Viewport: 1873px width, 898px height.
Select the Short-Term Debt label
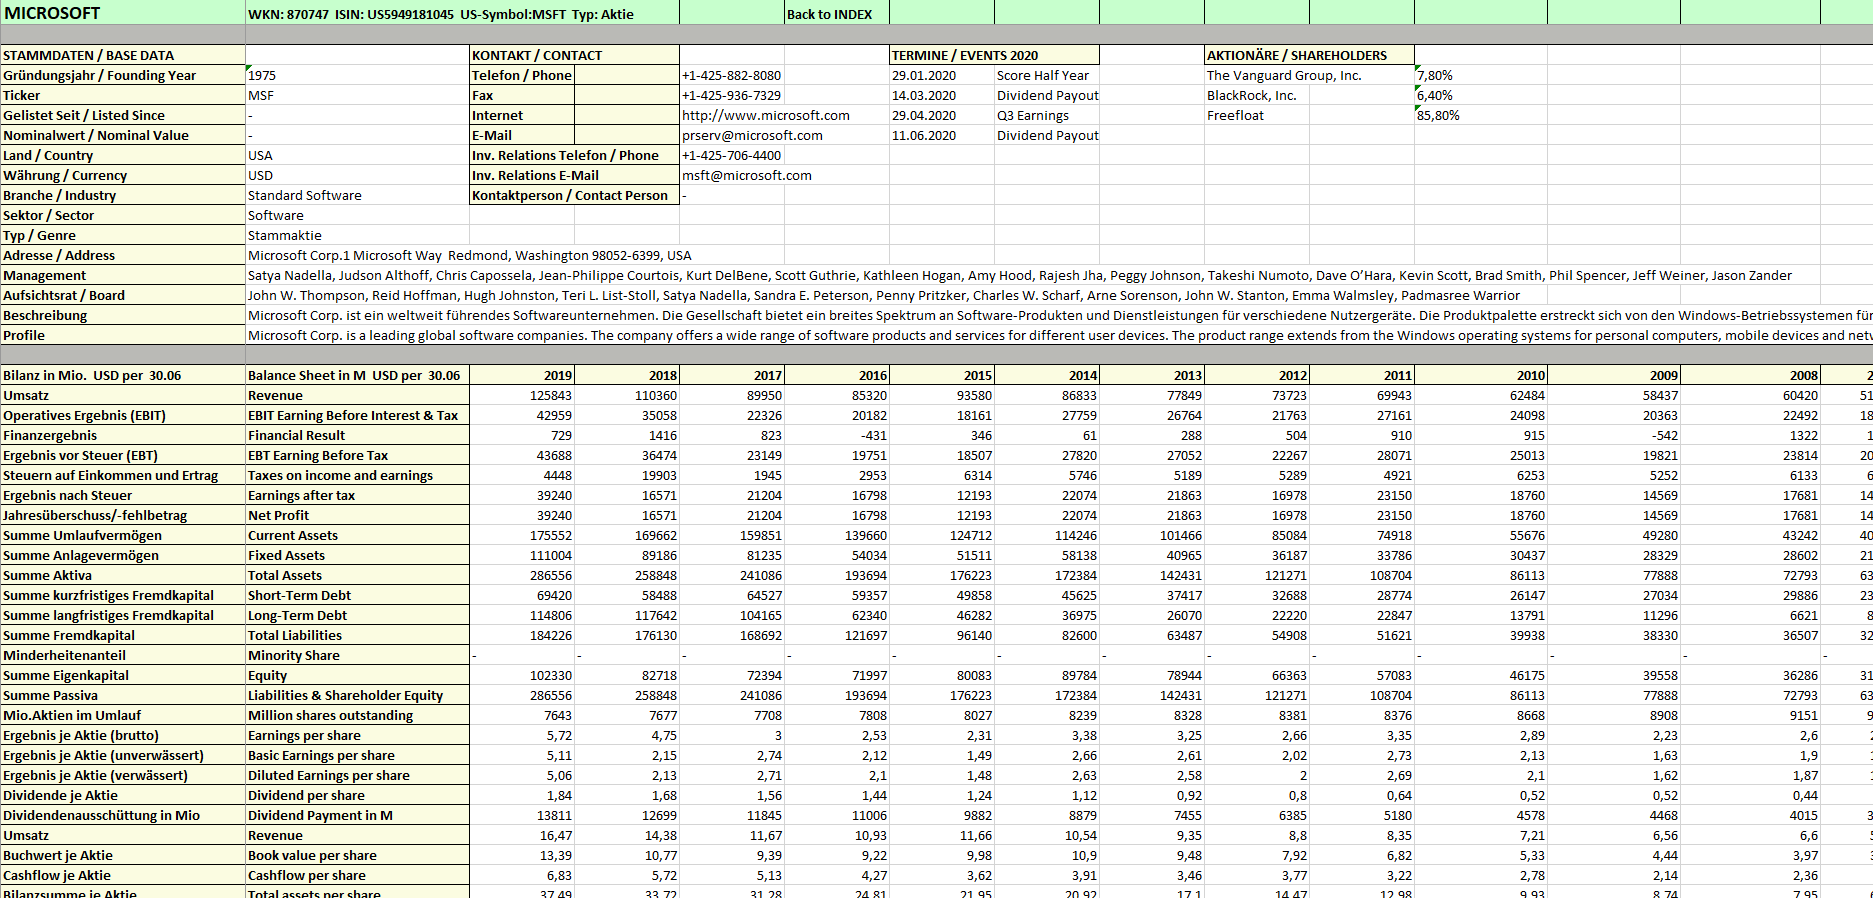point(358,595)
